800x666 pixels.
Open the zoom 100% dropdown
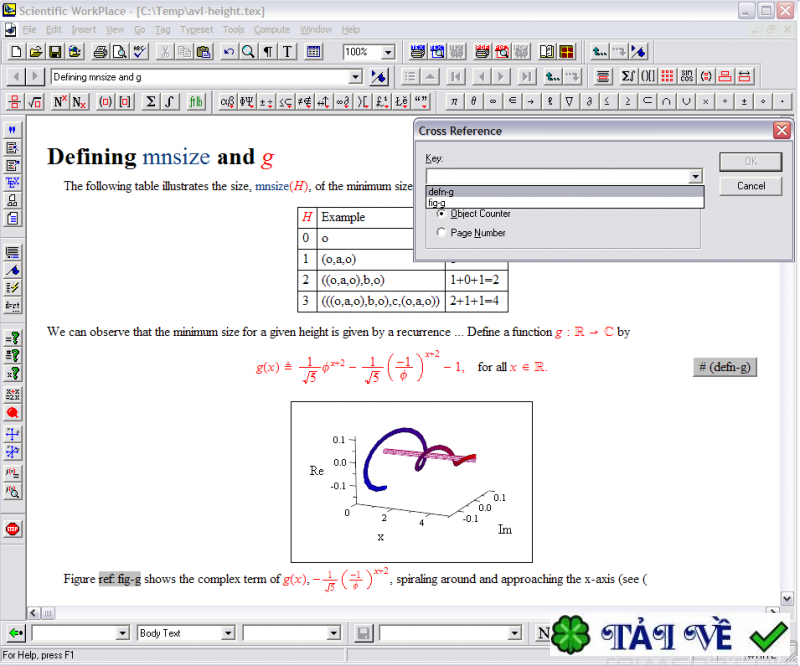point(388,52)
